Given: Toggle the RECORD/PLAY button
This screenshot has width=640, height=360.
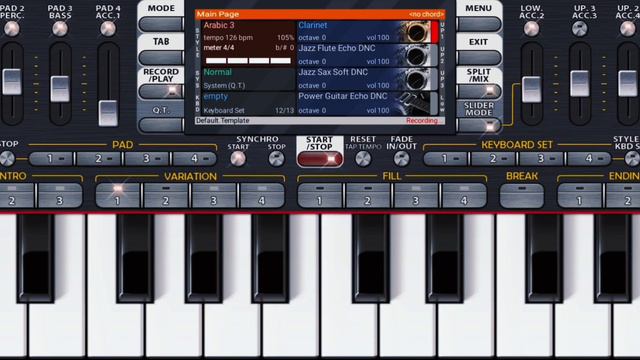Looking at the screenshot, I should (x=161, y=91).
